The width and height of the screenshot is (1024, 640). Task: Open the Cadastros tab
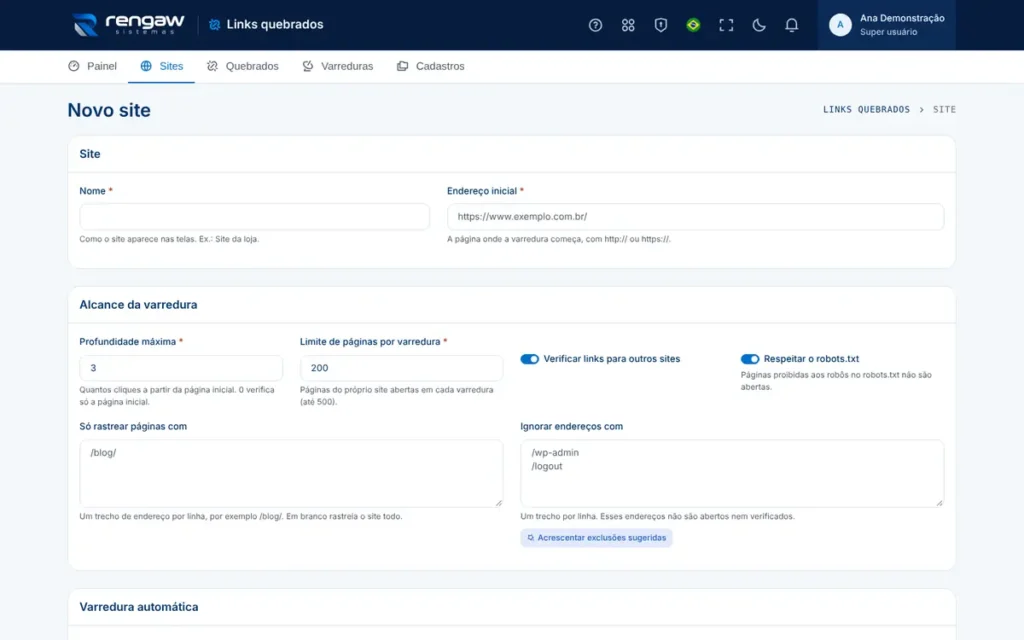[x=430, y=66]
